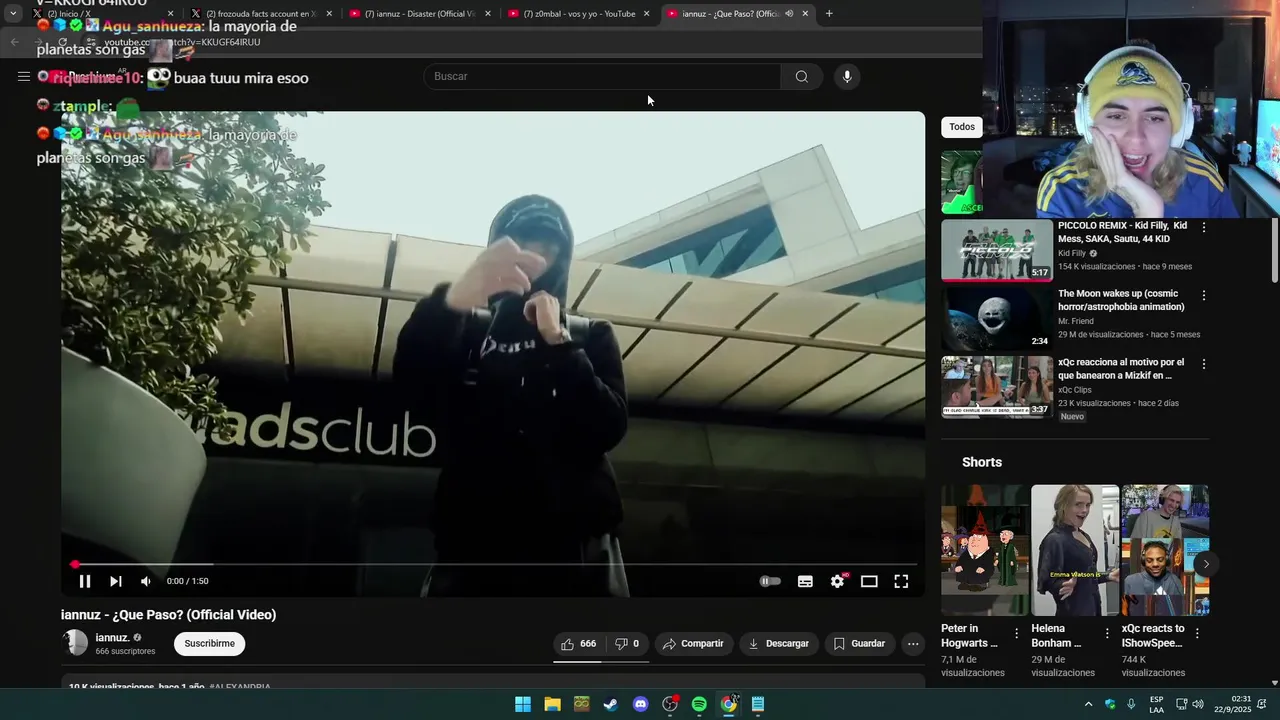The image size is (1280, 720).
Task: Click the red playhead at video start
Action: pos(75,565)
